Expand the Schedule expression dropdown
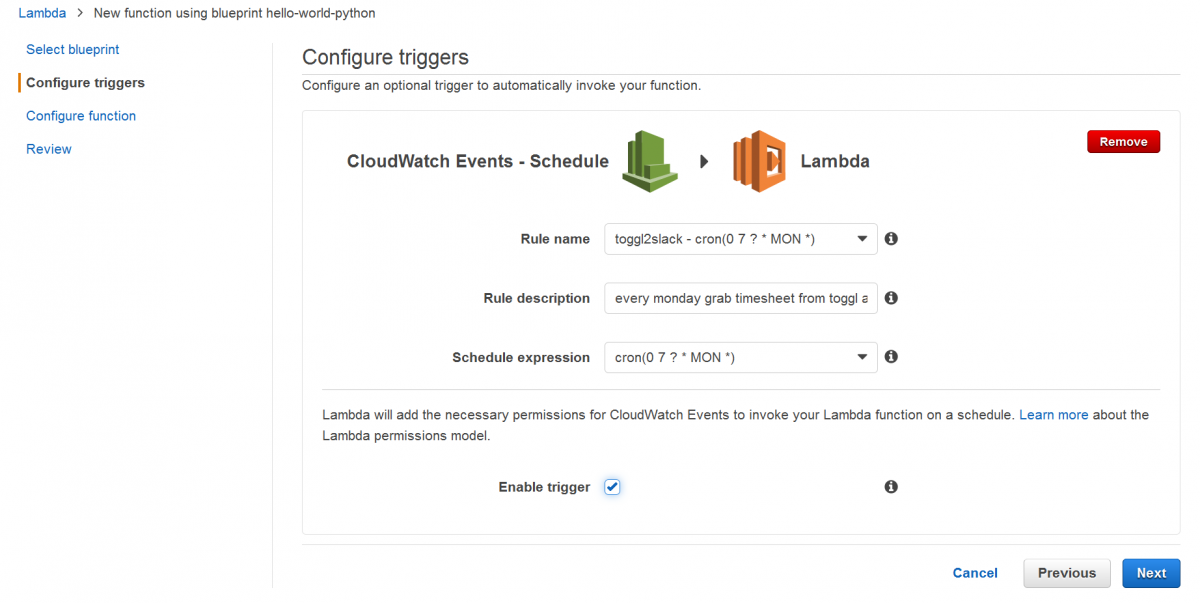This screenshot has height=603, width=1200. click(x=862, y=357)
